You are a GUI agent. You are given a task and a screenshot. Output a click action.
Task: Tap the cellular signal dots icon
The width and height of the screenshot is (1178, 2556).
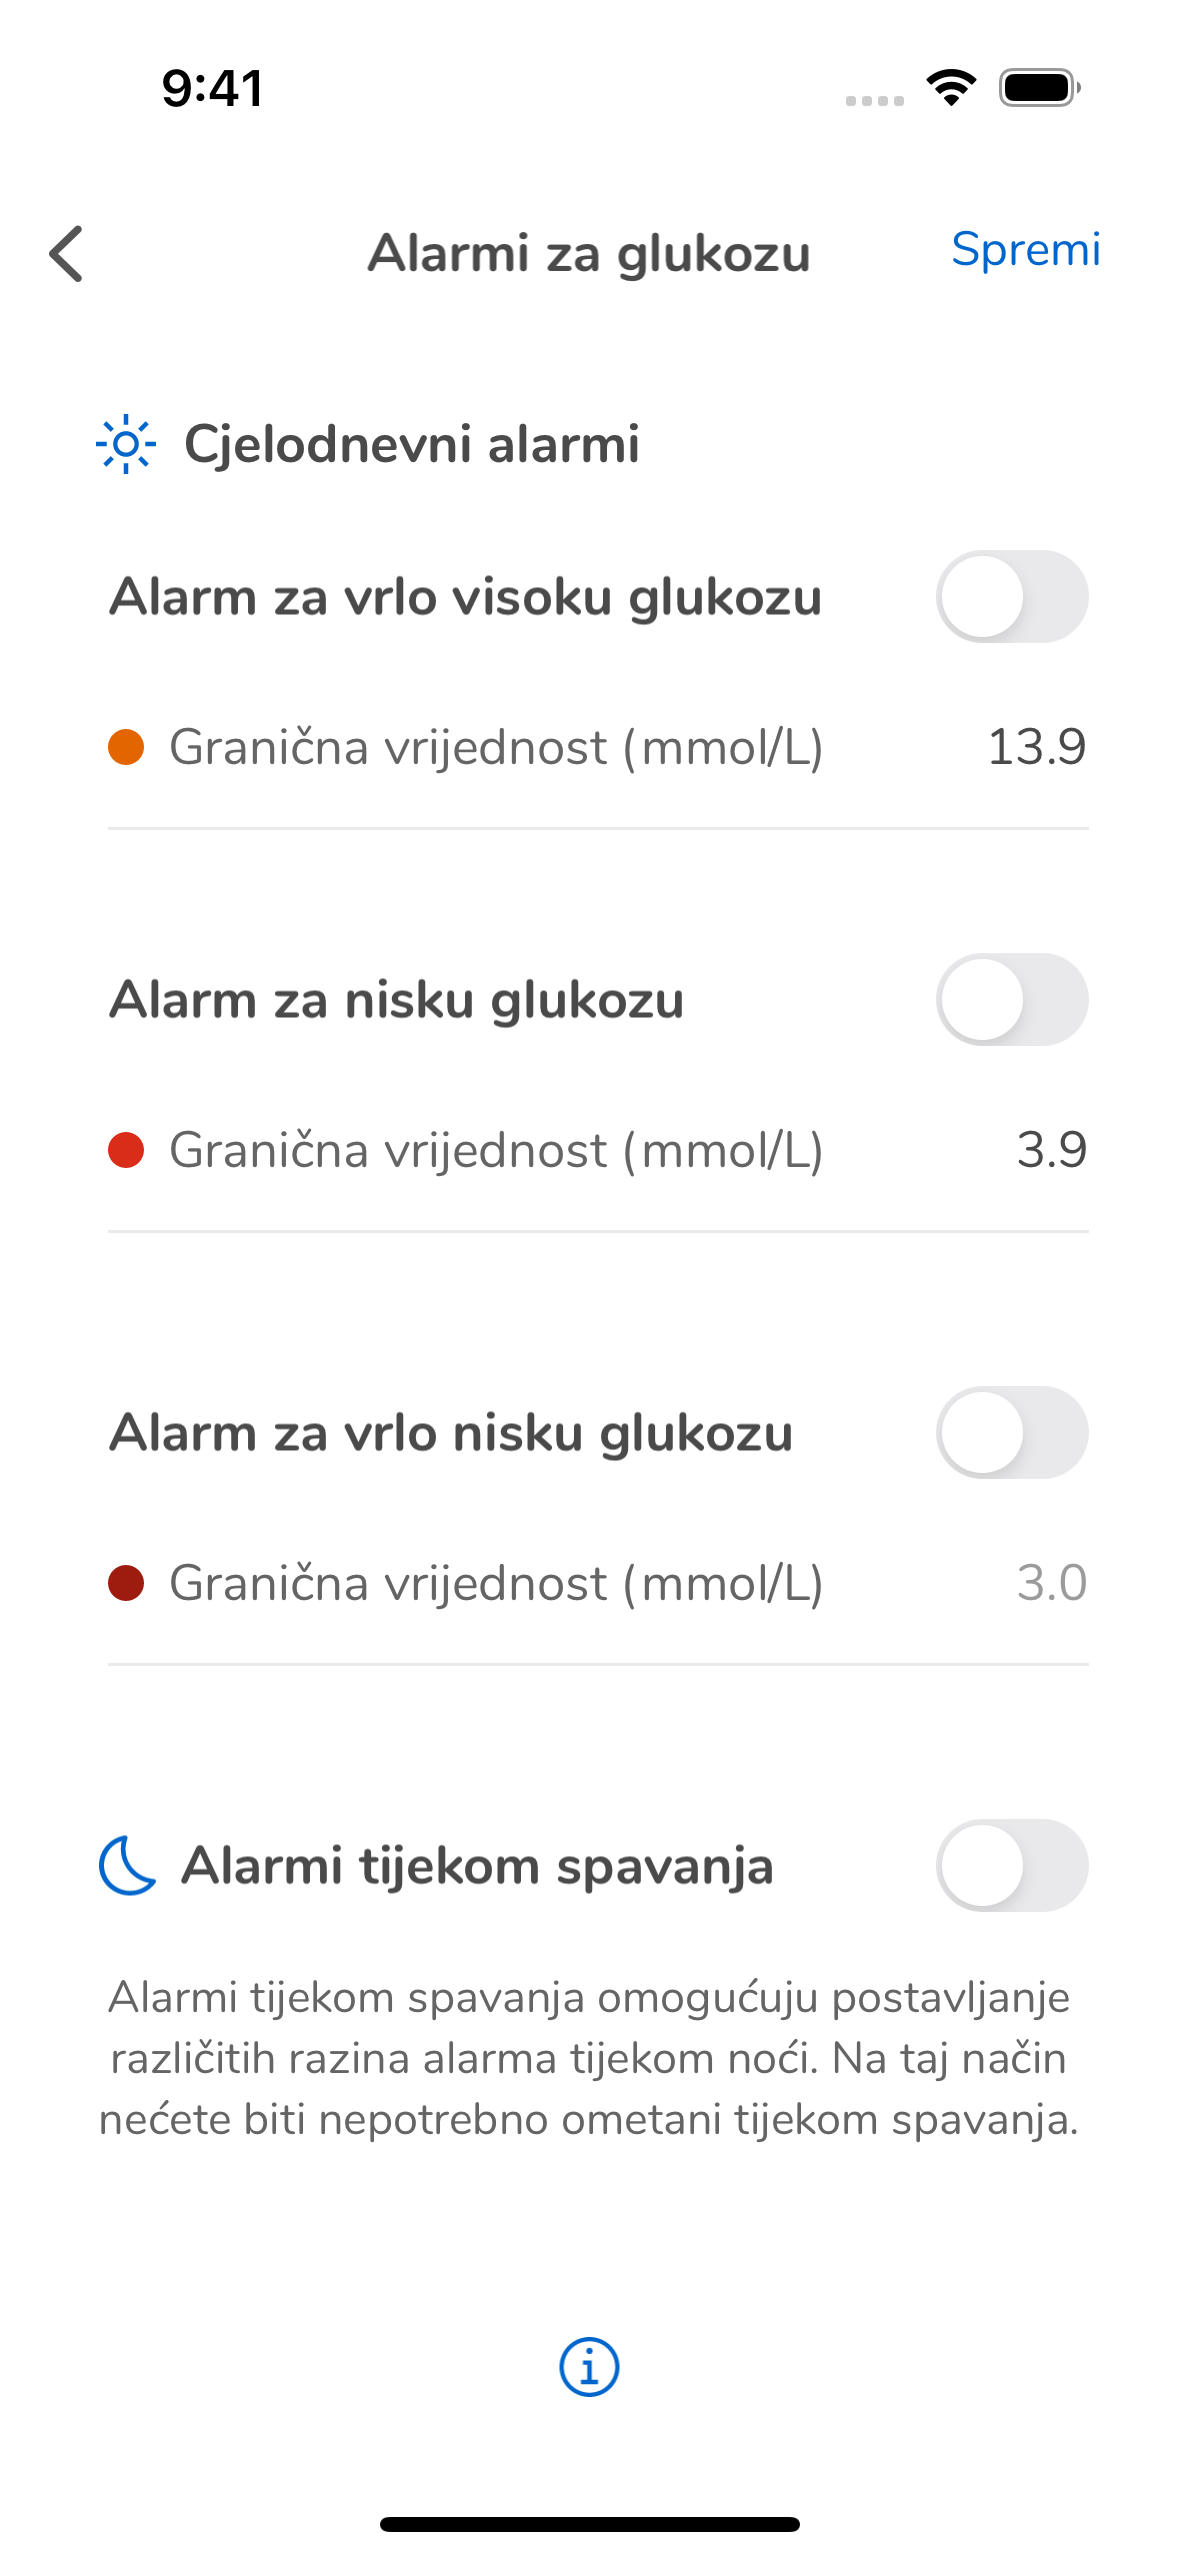874,100
